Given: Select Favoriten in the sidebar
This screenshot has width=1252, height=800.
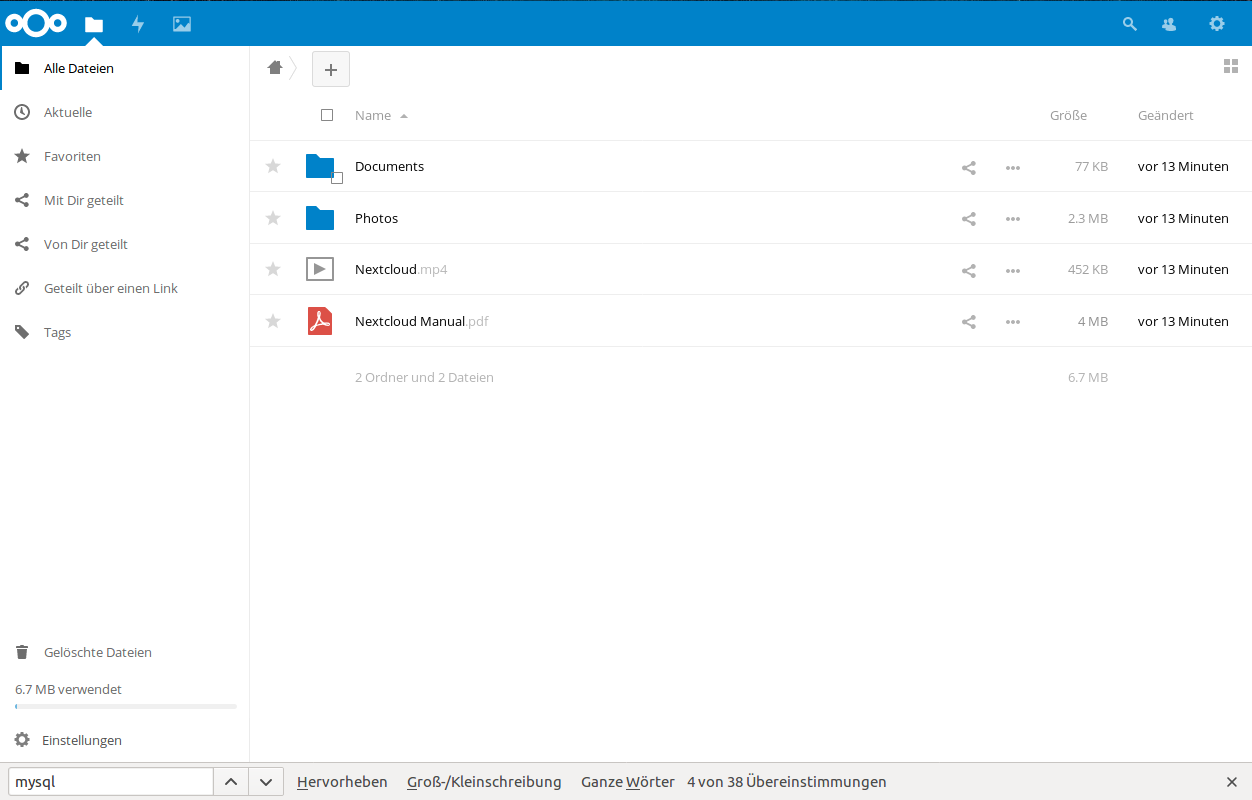Looking at the screenshot, I should pyautogui.click(x=72, y=157).
